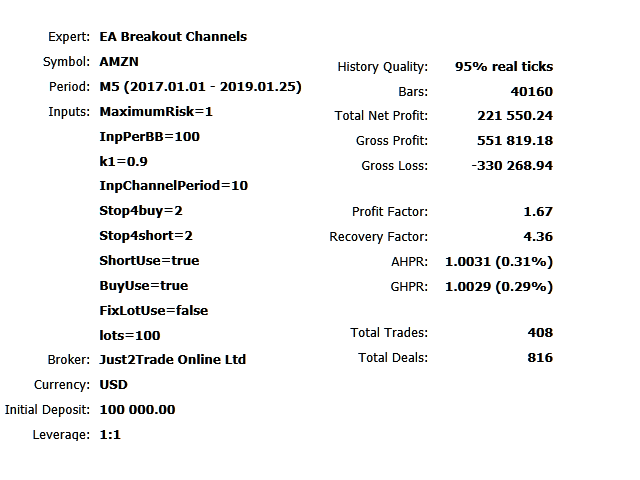Click the FixLotUse=false setting
The image size is (640, 480).
pos(153,311)
